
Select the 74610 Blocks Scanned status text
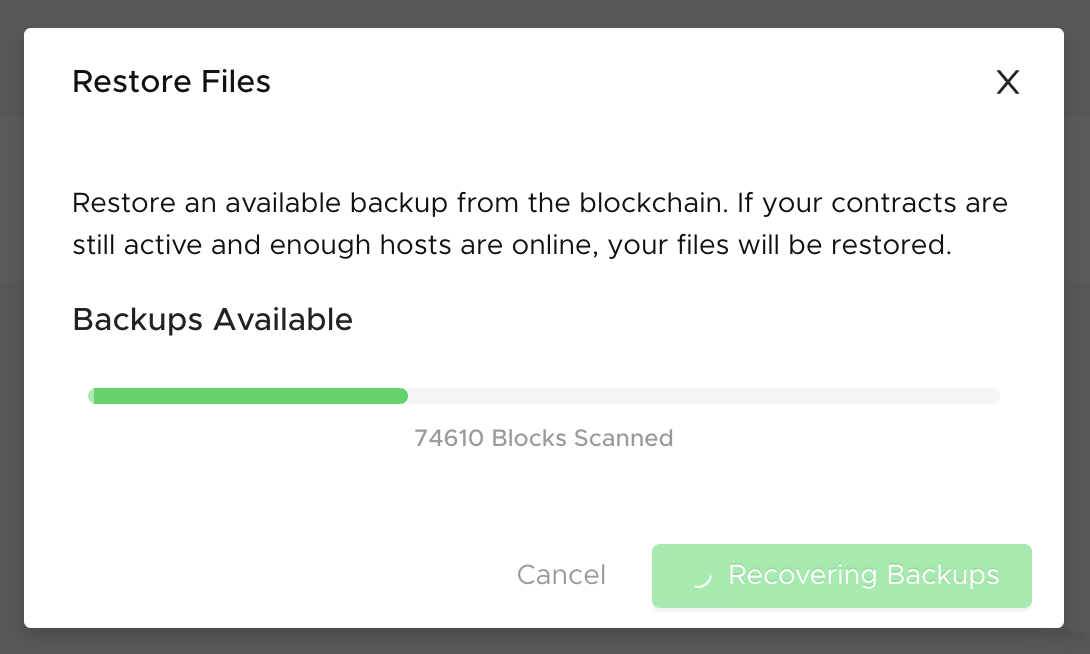(x=544, y=439)
